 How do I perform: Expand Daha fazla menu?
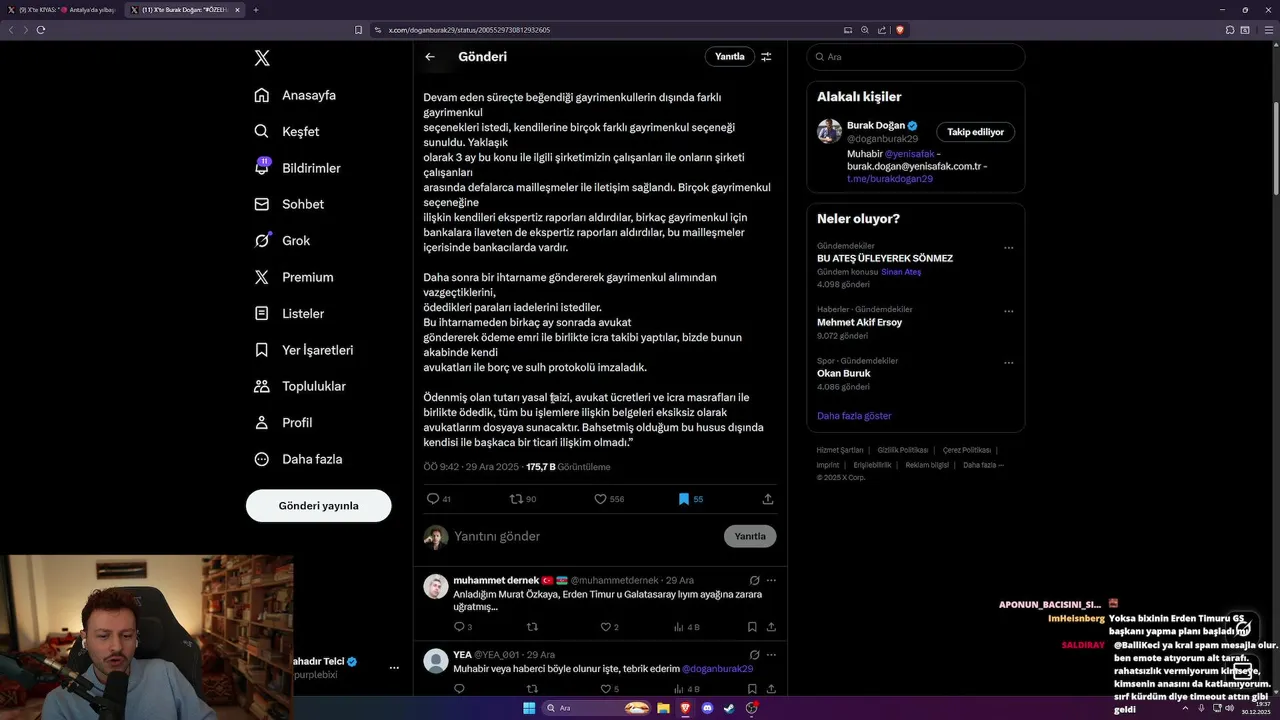coord(298,459)
